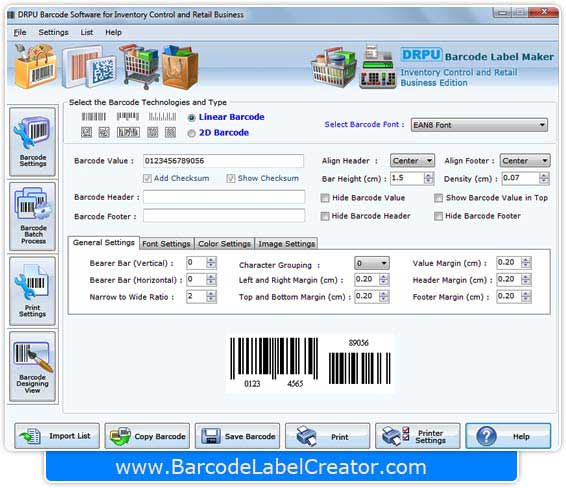Click the first 2D barcode sample icon

coord(86,132)
